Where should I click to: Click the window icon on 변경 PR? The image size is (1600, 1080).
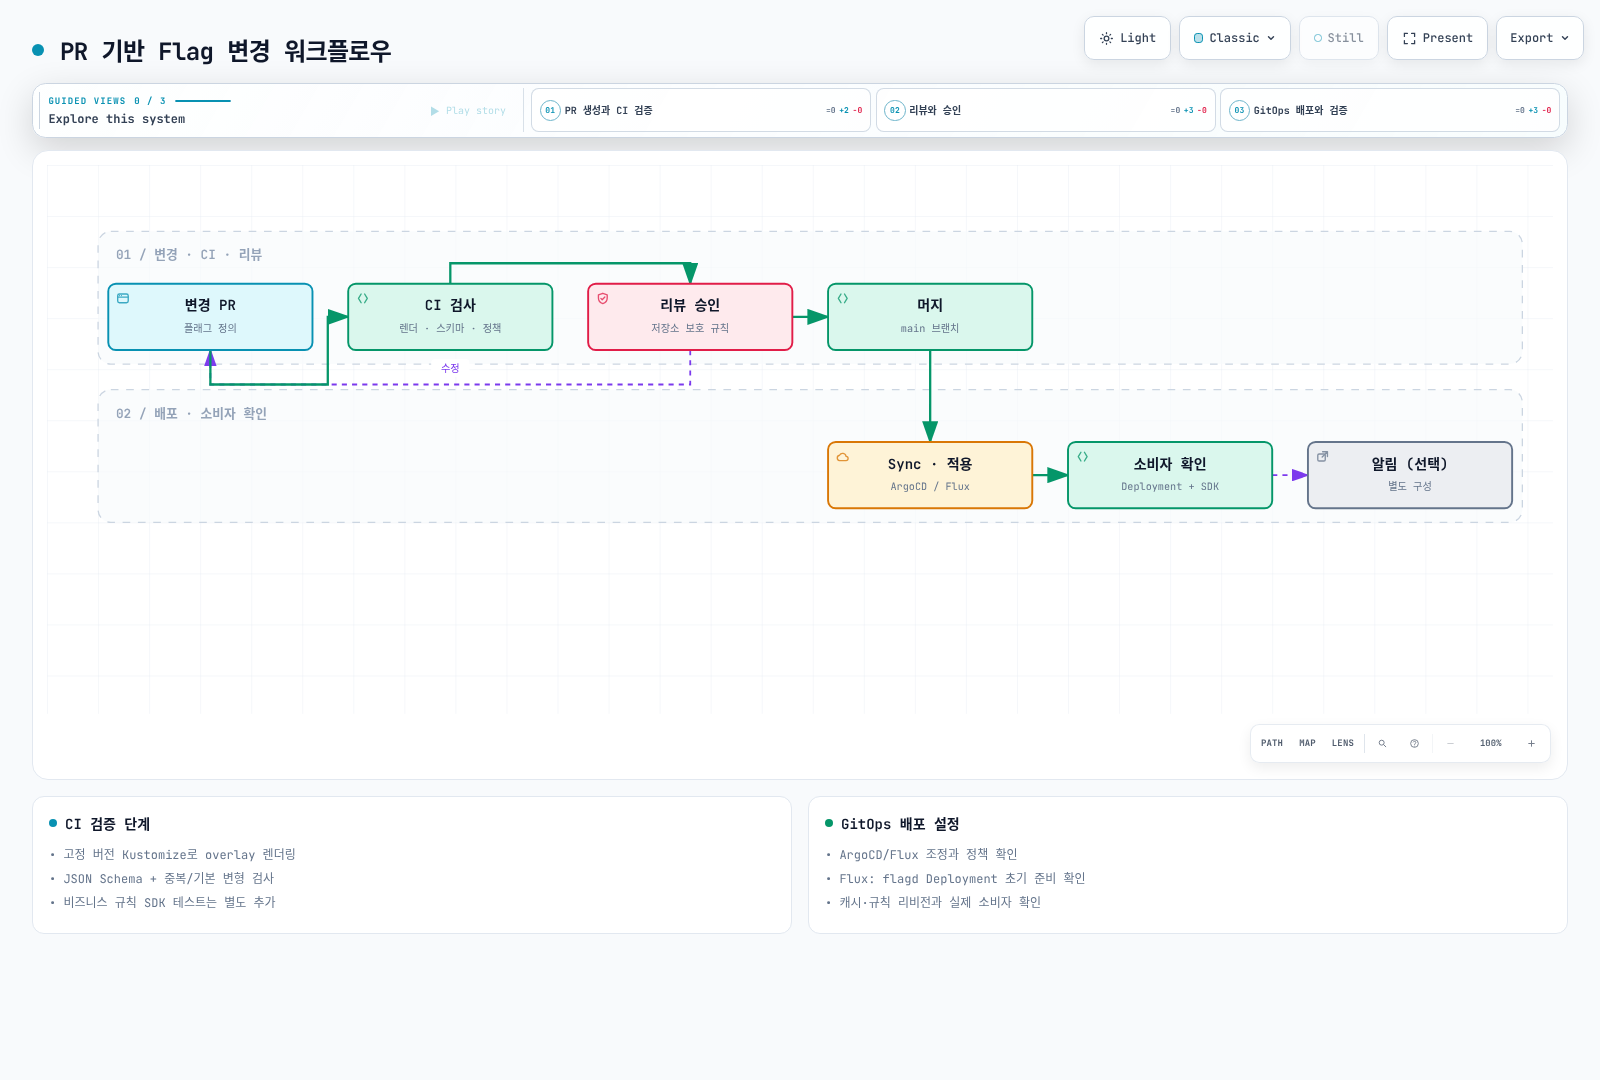pyautogui.click(x=123, y=298)
